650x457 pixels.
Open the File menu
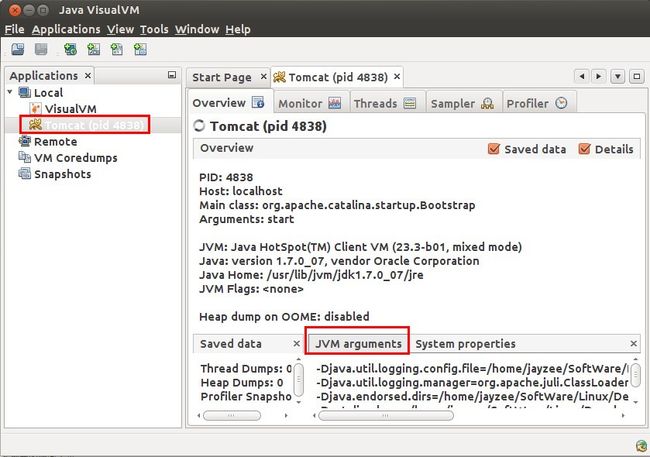tap(15, 29)
